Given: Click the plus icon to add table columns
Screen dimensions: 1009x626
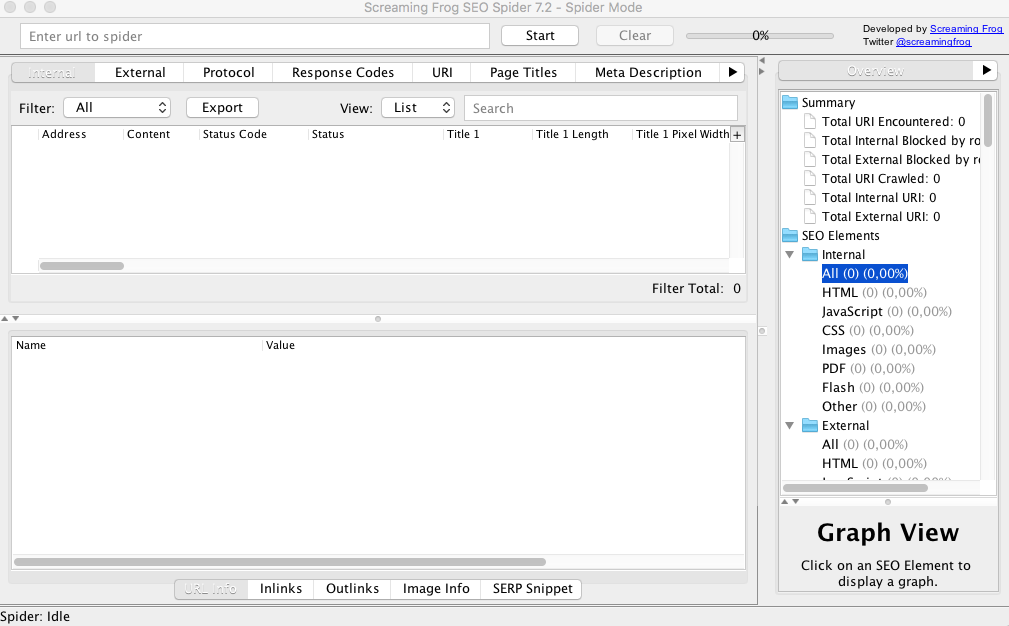Looking at the screenshot, I should coord(737,135).
